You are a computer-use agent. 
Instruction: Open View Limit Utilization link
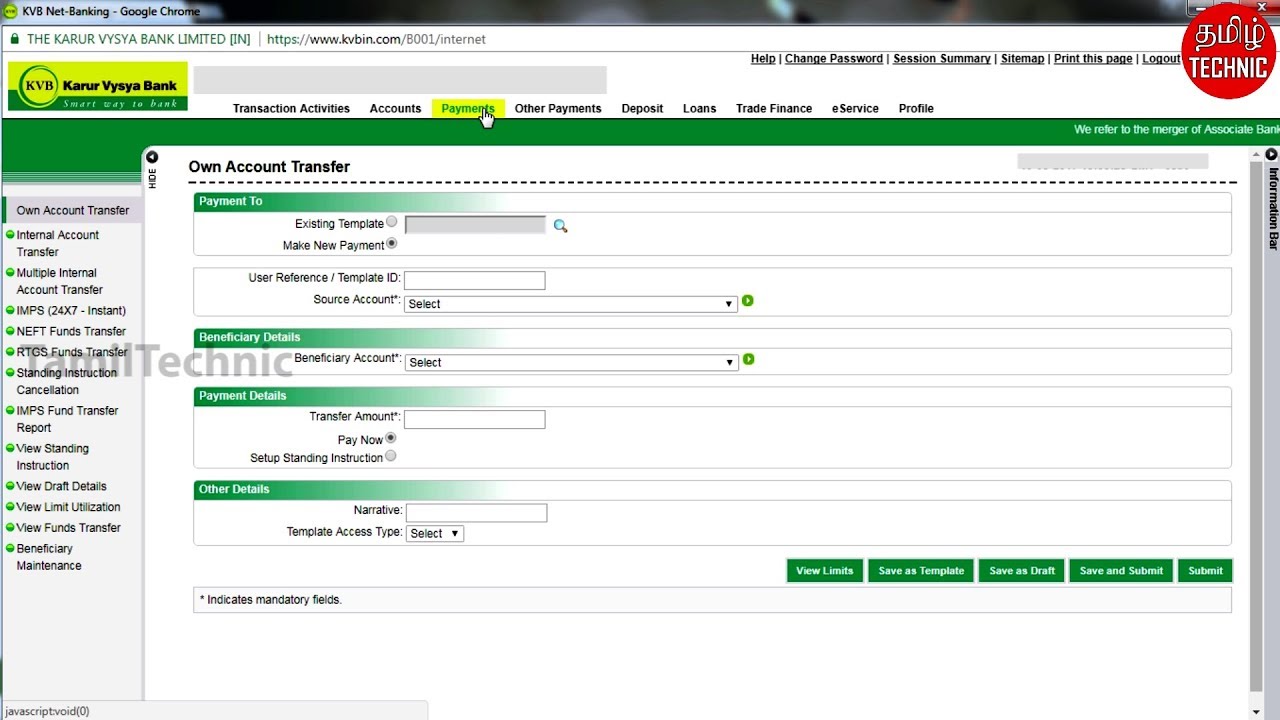pos(68,508)
